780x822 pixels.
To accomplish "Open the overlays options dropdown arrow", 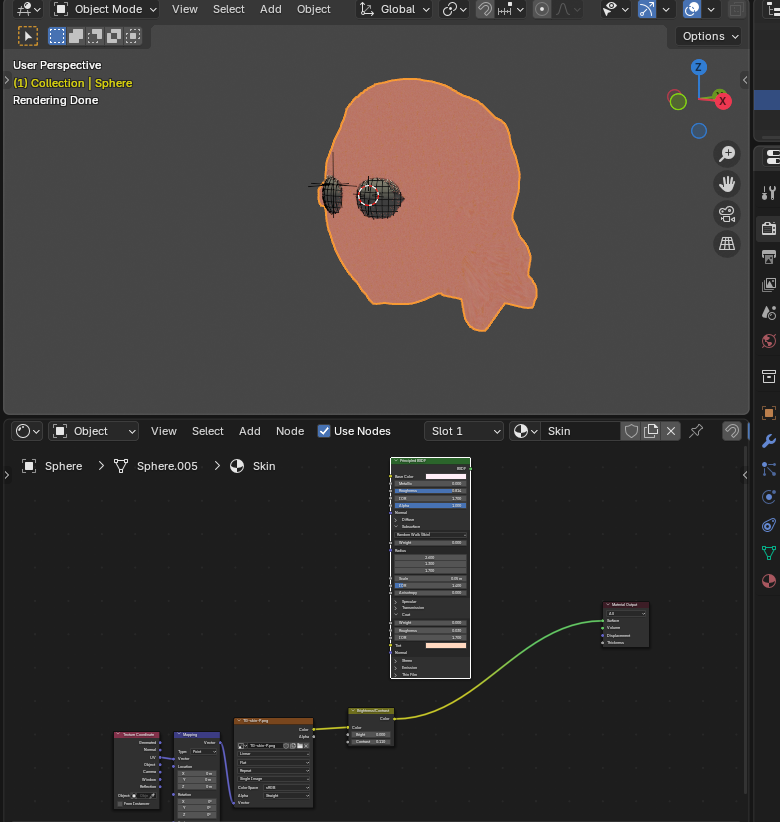I will (x=711, y=9).
